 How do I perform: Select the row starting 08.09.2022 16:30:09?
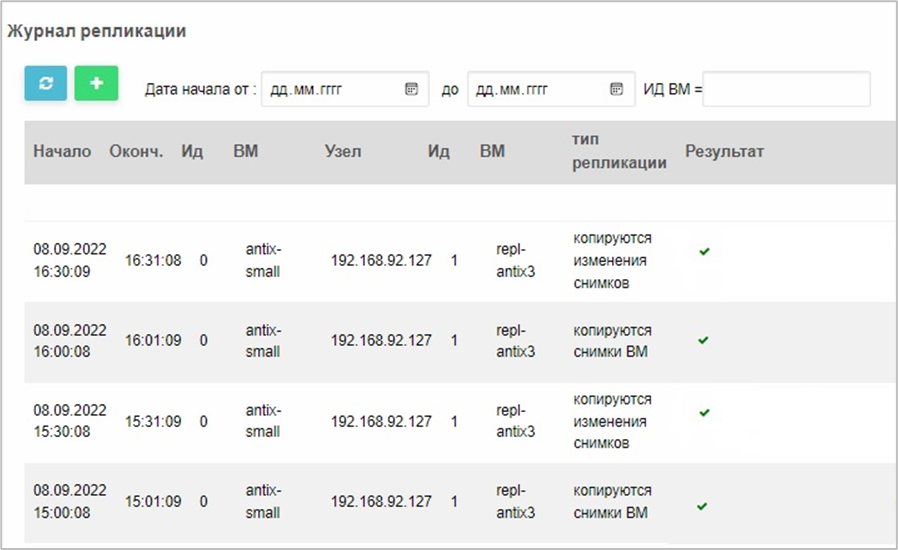460,261
